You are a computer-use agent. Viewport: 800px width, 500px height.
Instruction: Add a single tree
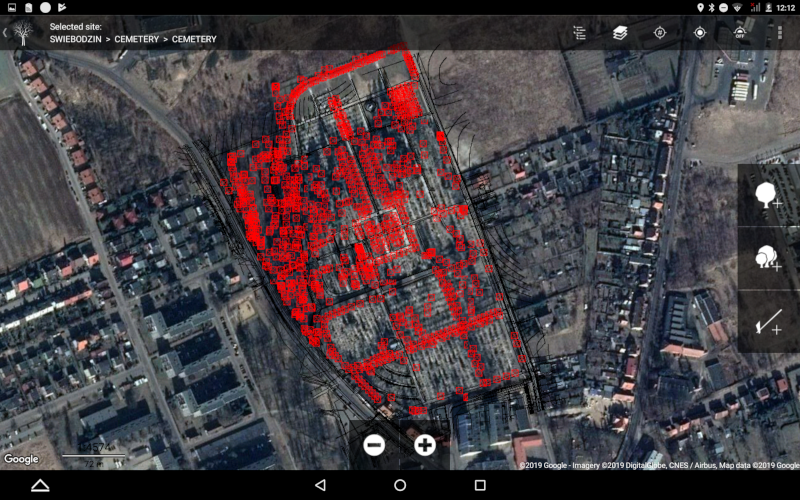point(768,195)
